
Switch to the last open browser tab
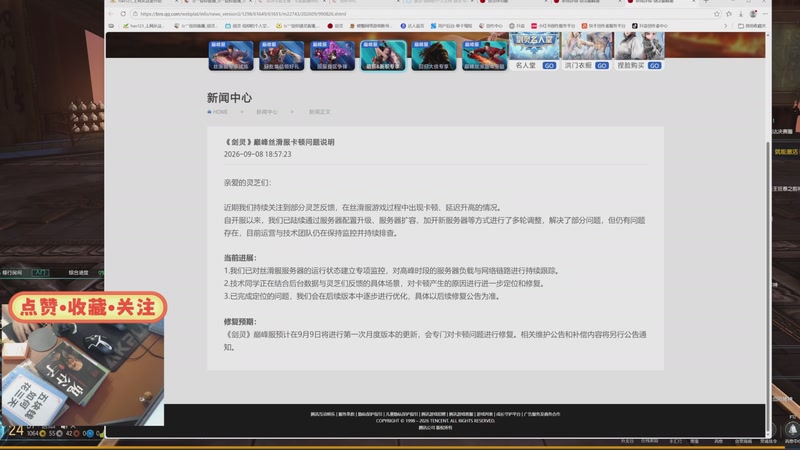coord(661,2)
